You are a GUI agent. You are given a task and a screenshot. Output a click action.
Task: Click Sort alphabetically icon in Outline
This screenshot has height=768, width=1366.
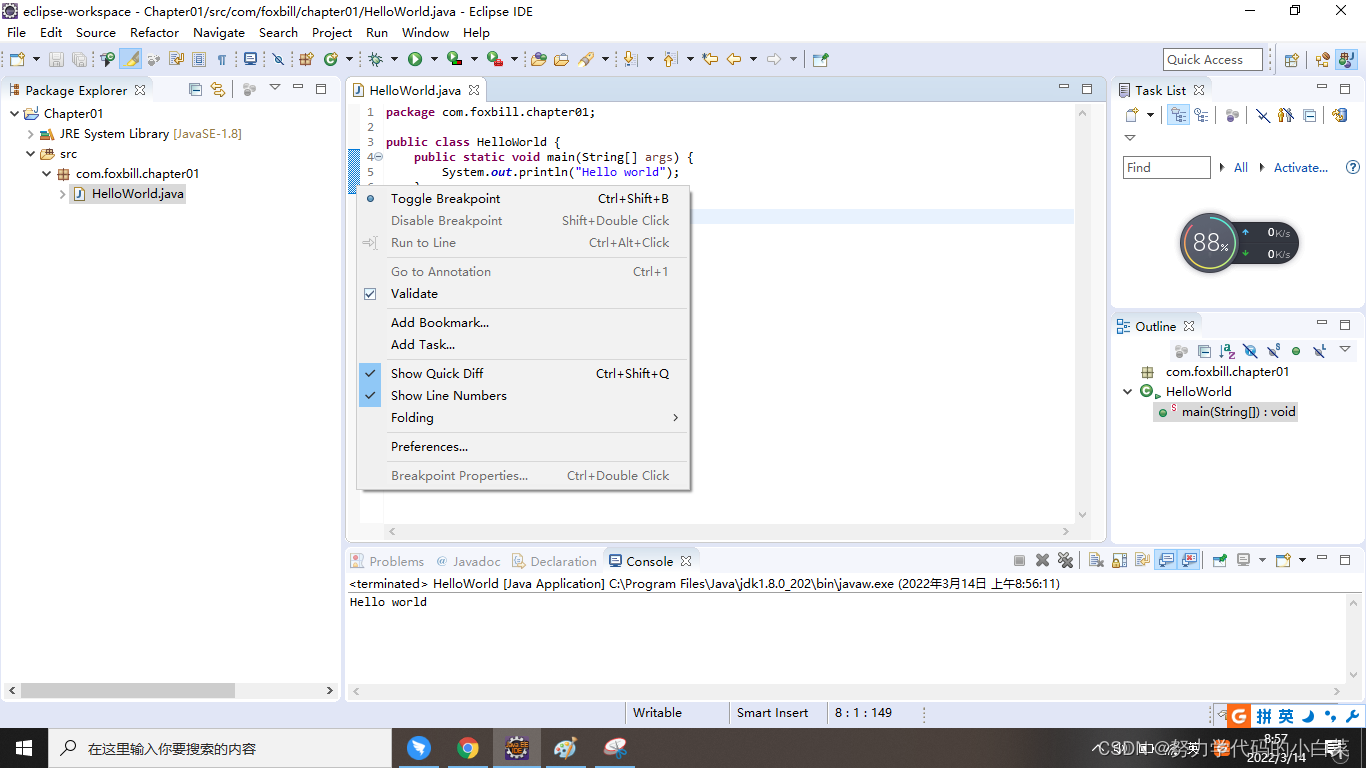click(1228, 351)
